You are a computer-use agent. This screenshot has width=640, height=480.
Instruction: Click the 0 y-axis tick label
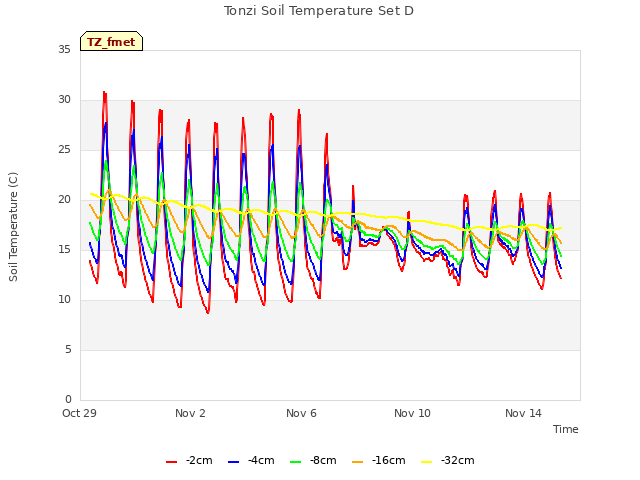tap(68, 400)
